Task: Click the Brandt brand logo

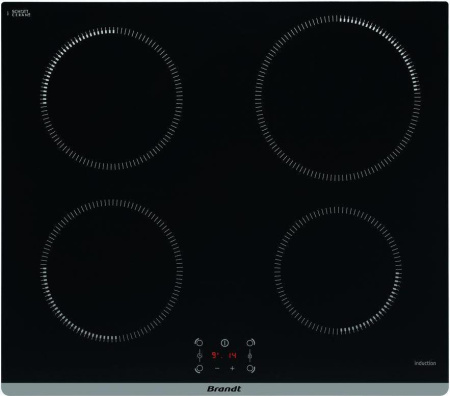Action: (x=224, y=389)
